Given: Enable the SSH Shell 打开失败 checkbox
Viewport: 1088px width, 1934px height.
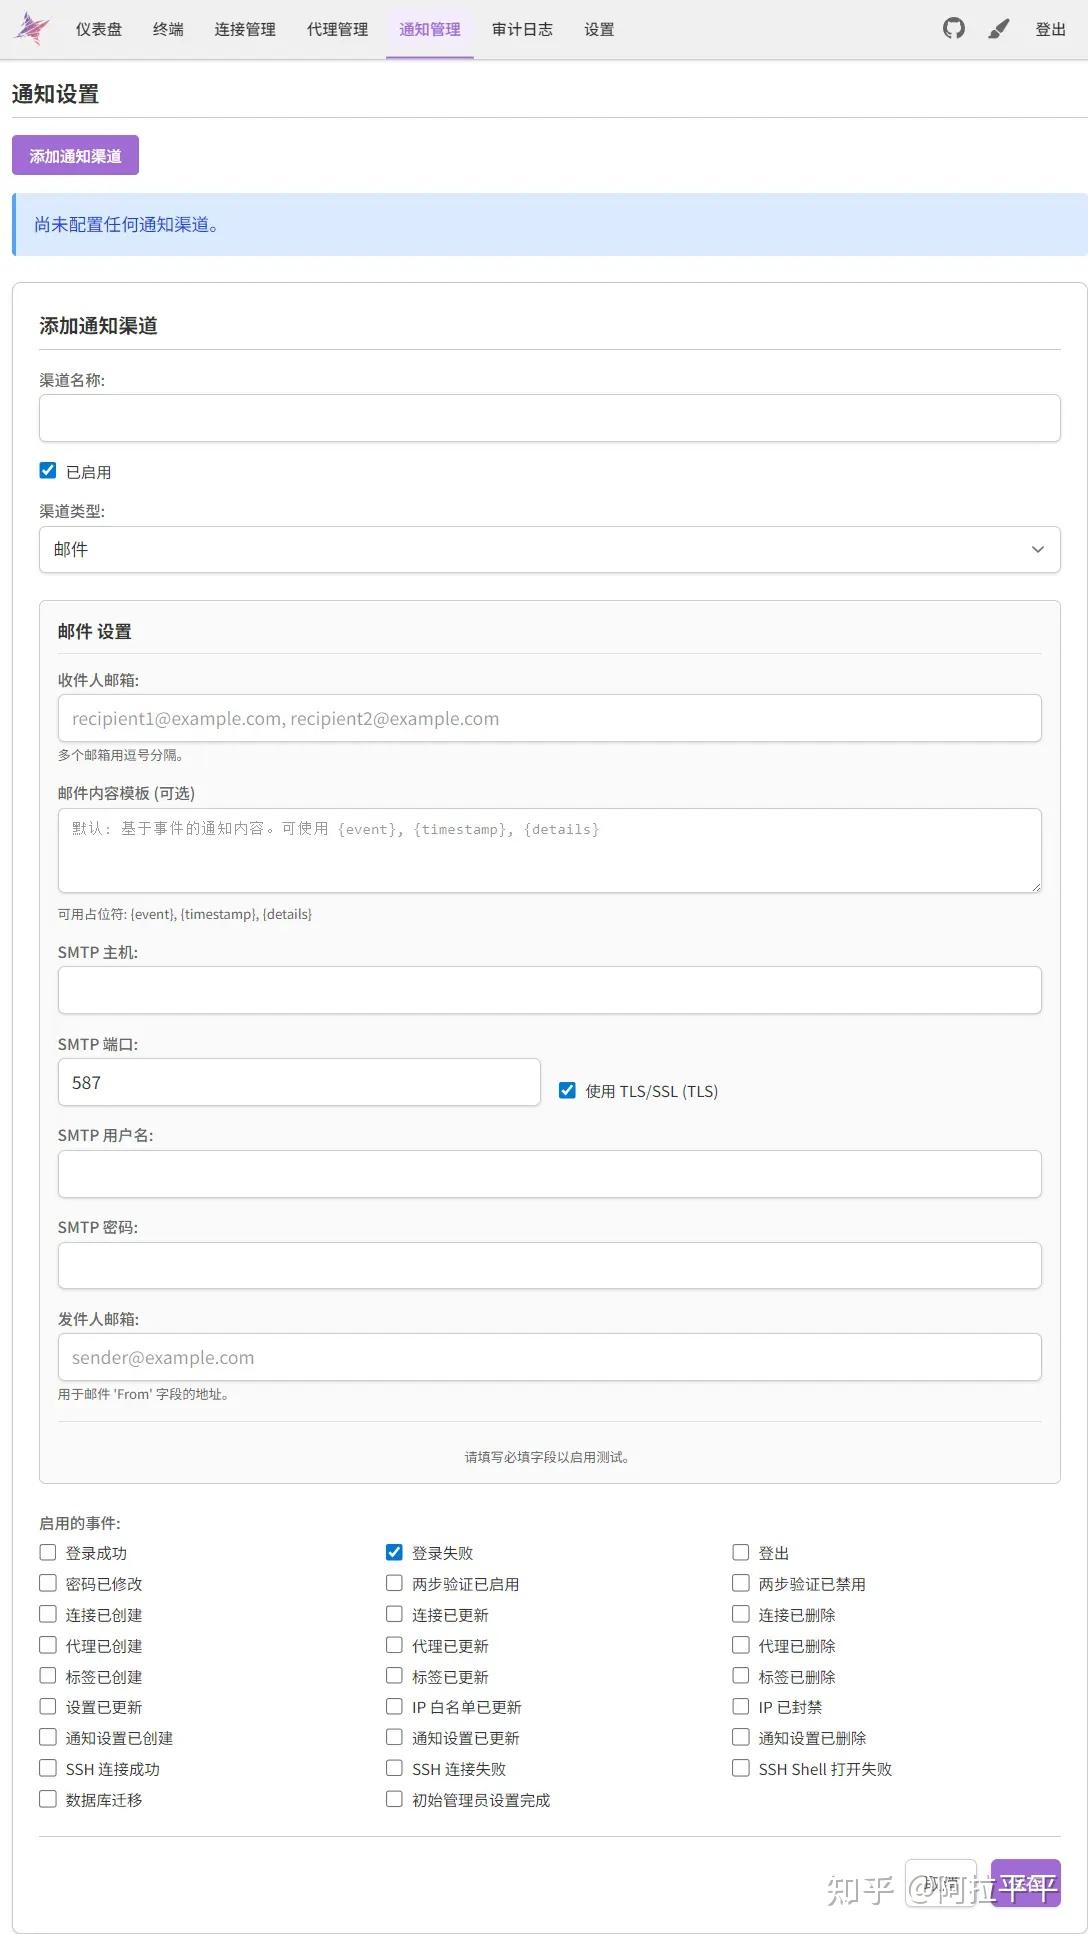Looking at the screenshot, I should (741, 1768).
